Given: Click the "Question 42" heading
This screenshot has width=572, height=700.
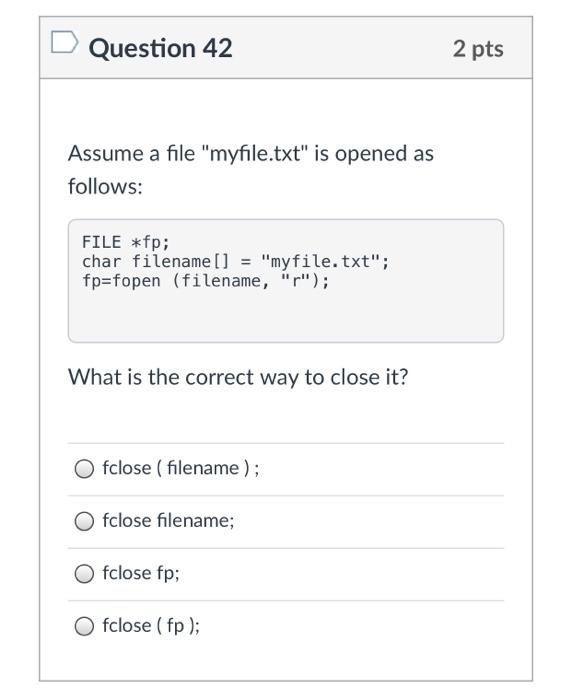Looking at the screenshot, I should (160, 48).
